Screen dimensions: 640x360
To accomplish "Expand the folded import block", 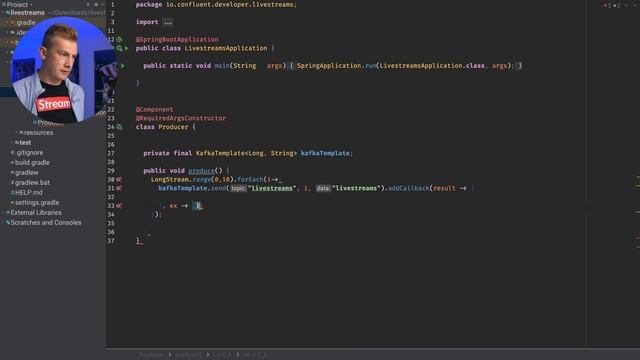I will coord(168,22).
